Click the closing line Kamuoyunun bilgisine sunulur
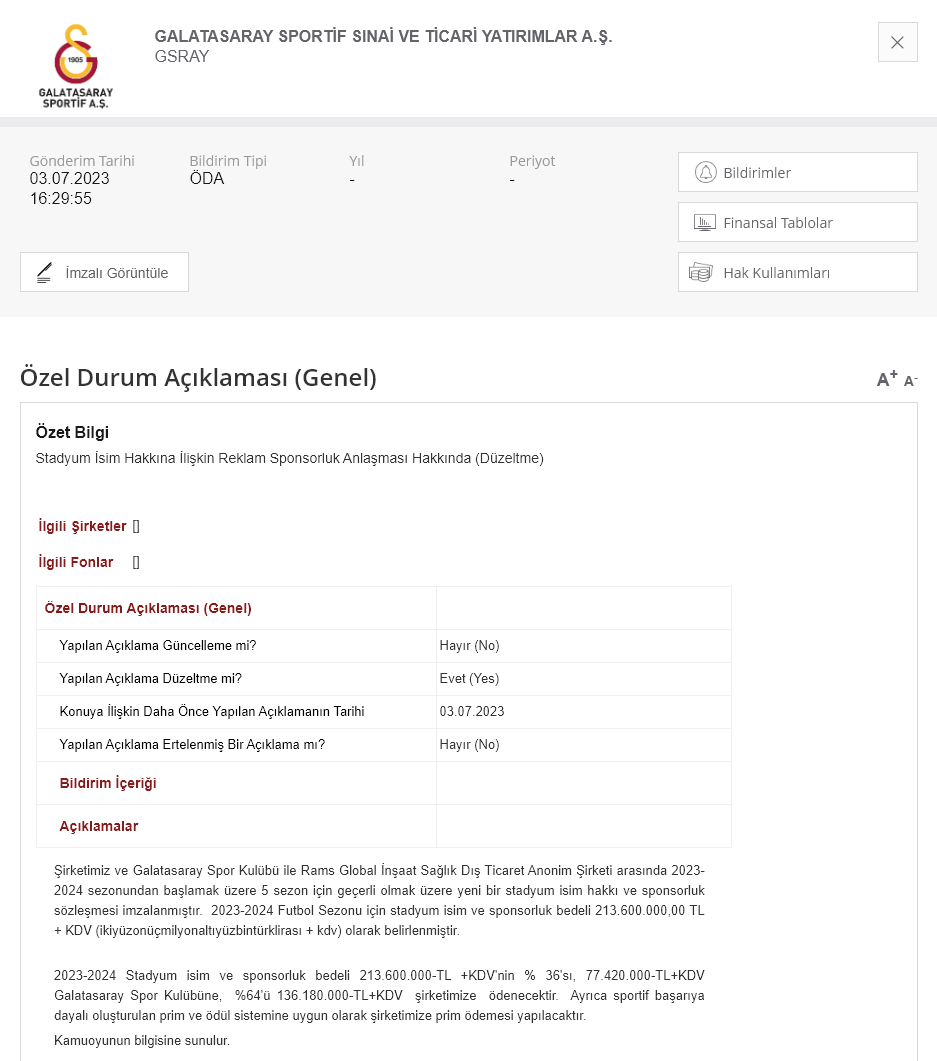This screenshot has height=1061, width=937. point(142,1041)
